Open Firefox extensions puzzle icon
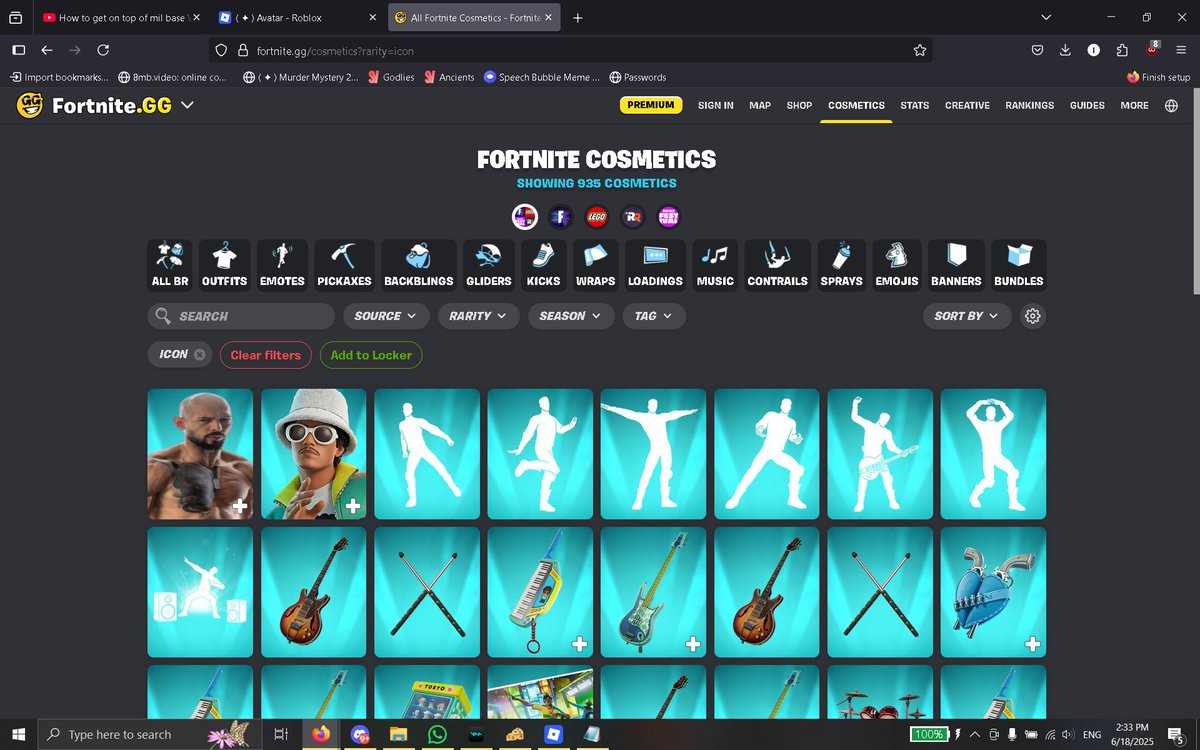1200x750 pixels. click(x=1122, y=50)
